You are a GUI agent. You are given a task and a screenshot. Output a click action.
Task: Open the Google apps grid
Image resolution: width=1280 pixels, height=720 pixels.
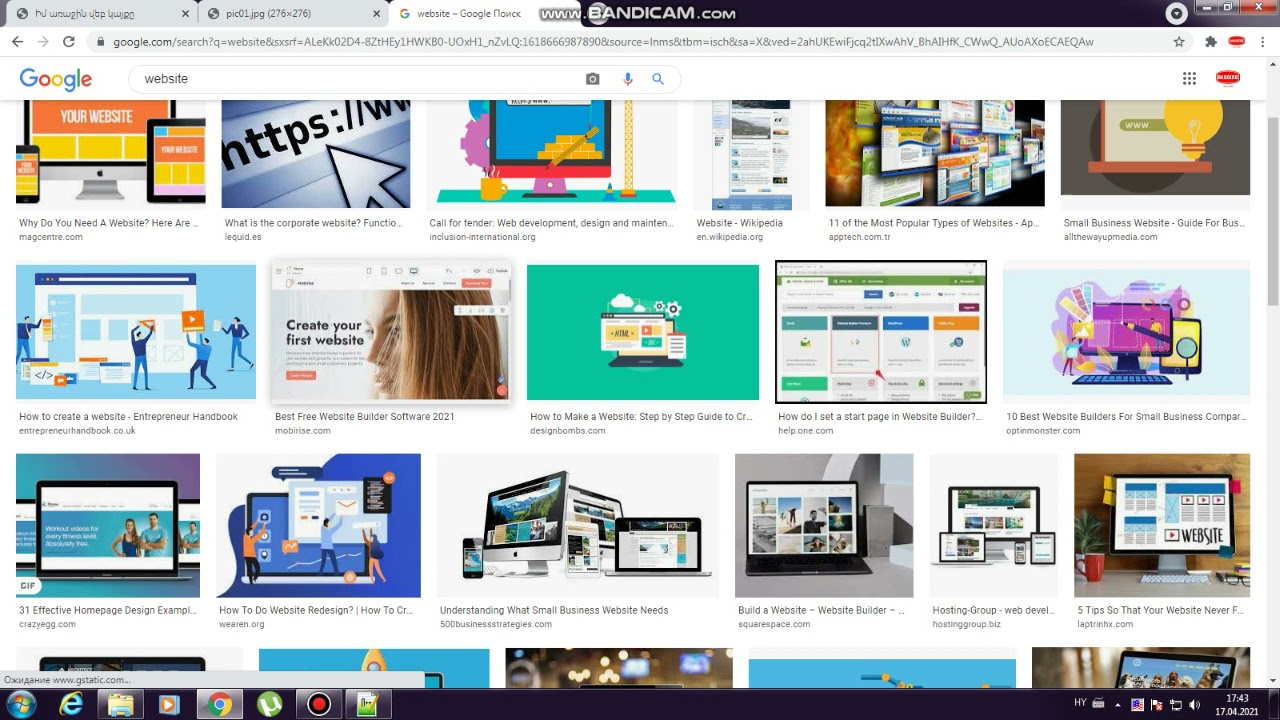click(x=1189, y=79)
